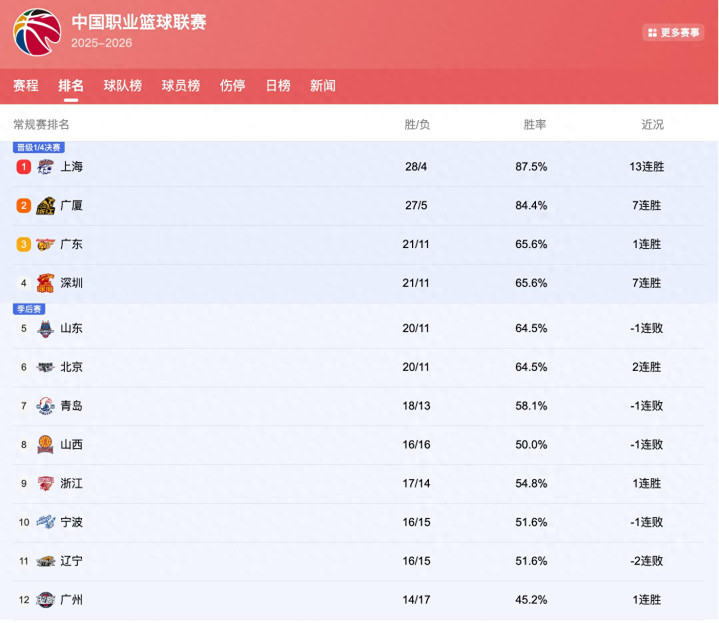Open the 辽宁 team name link
Image resolution: width=719 pixels, height=623 pixels.
click(x=71, y=561)
